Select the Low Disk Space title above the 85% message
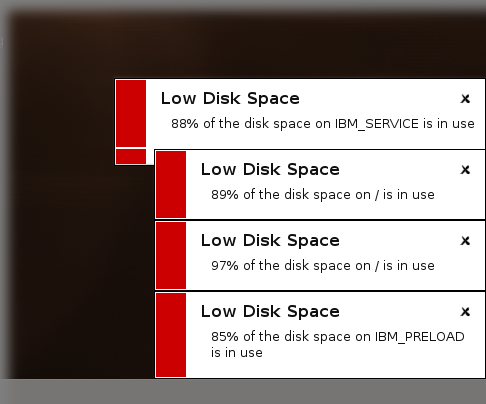The image size is (486, 404). (x=270, y=312)
